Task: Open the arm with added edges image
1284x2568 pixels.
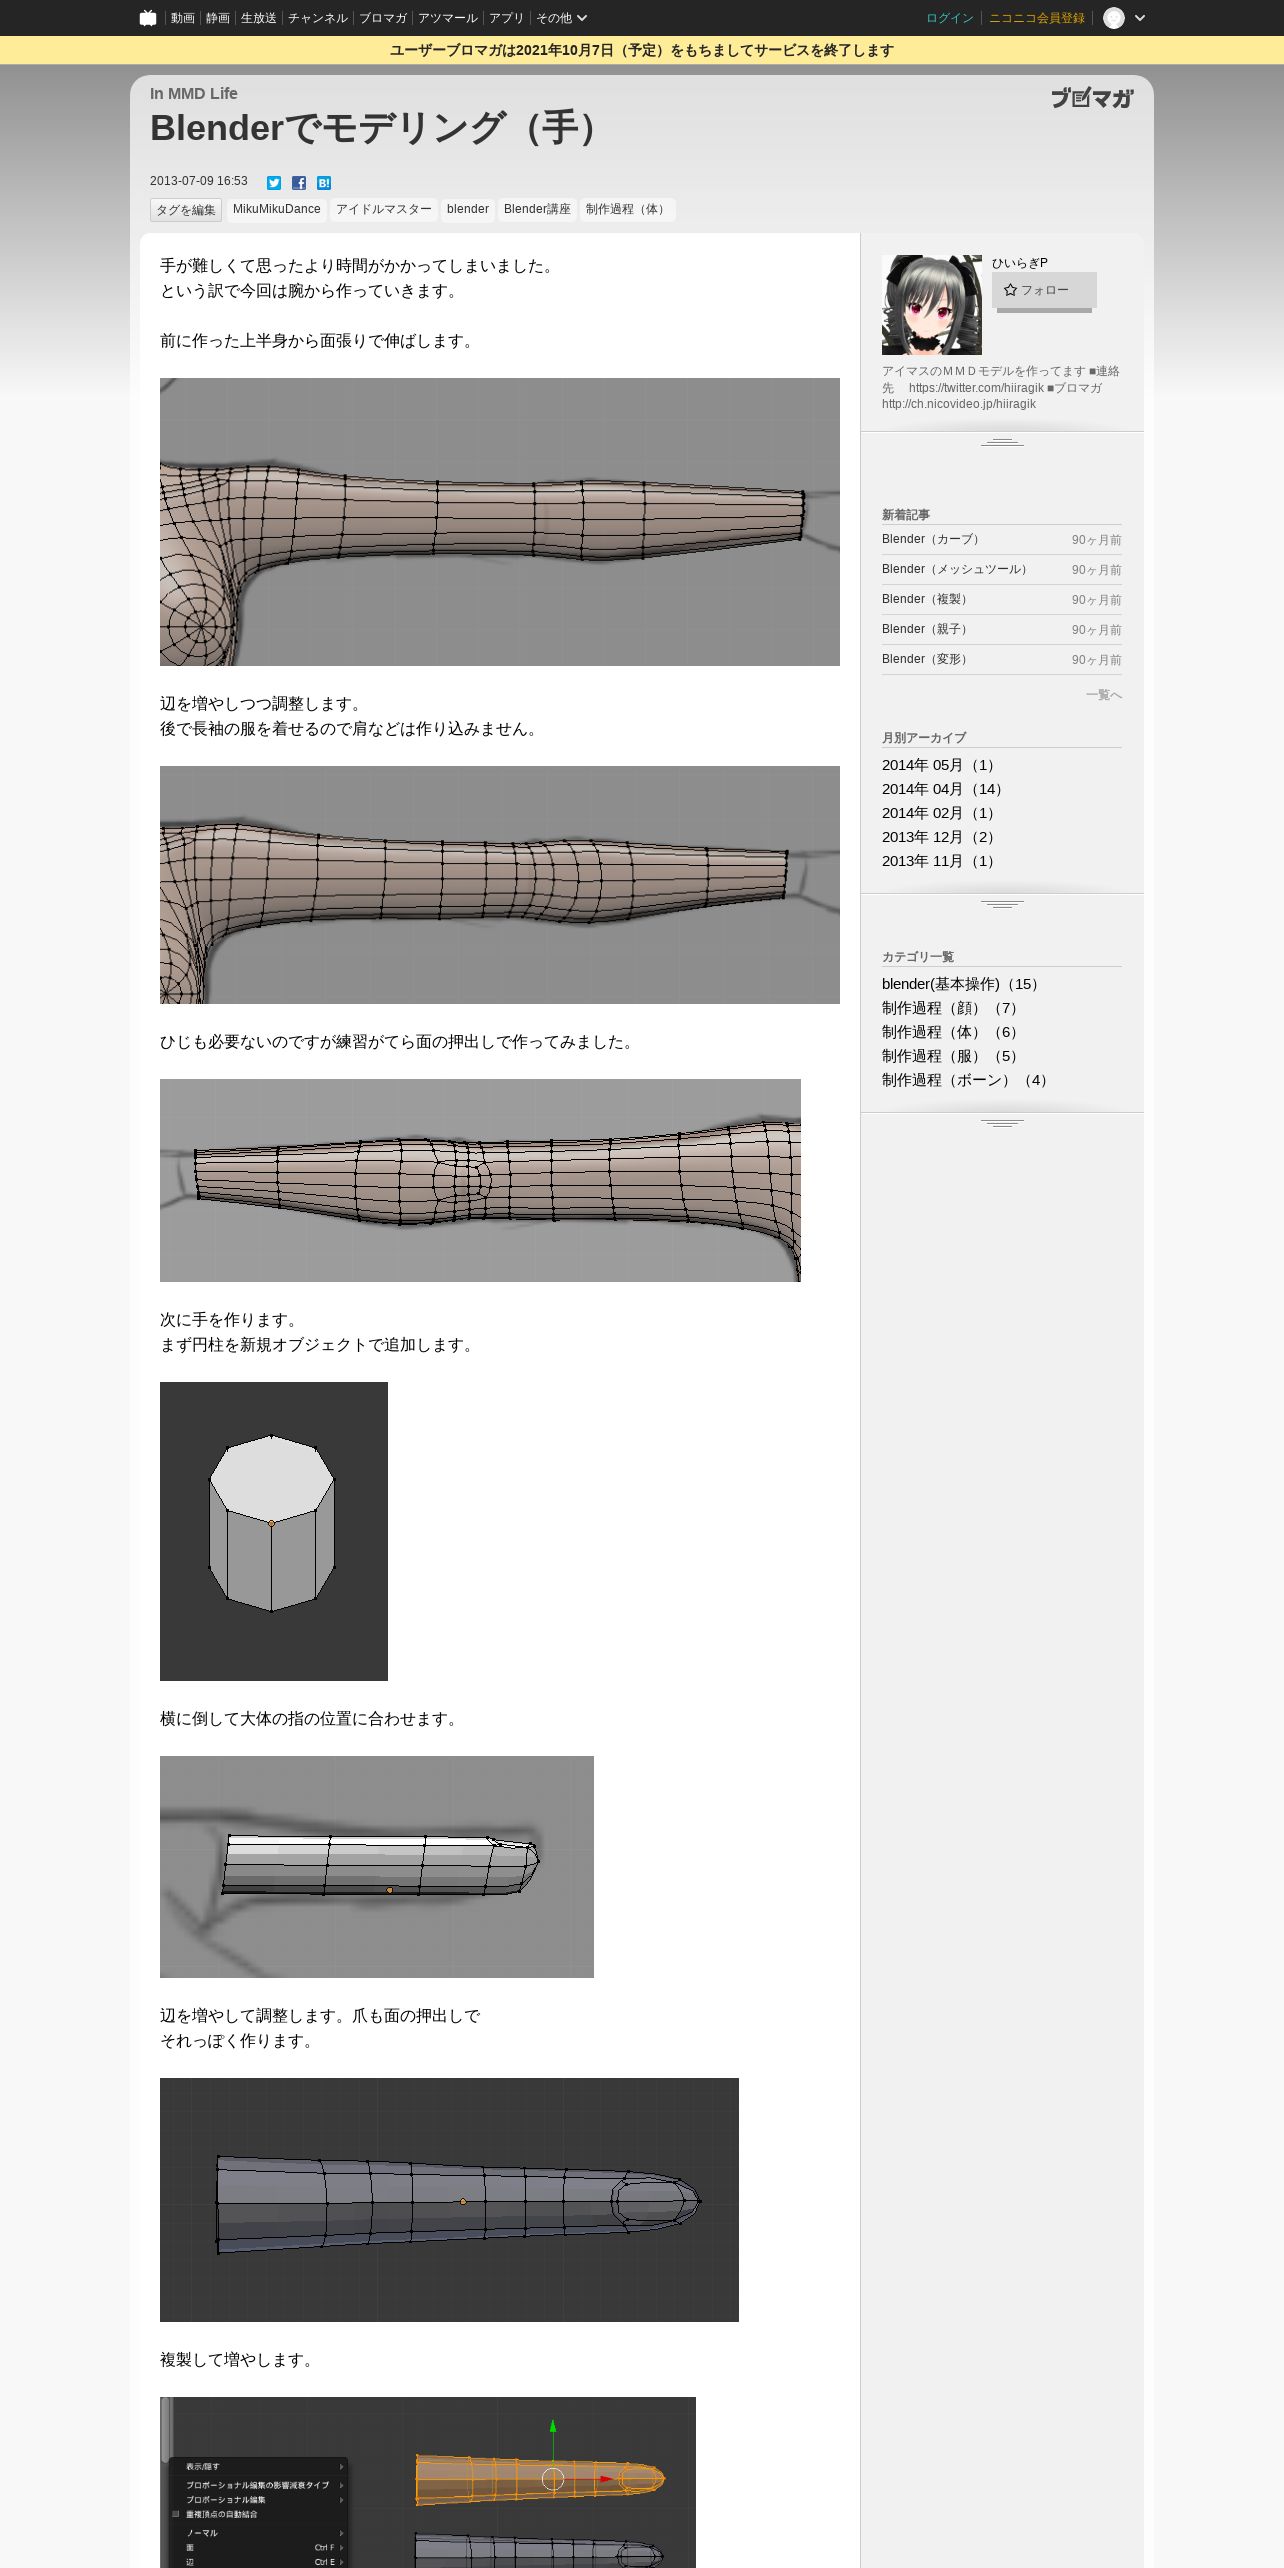Action: [500, 885]
